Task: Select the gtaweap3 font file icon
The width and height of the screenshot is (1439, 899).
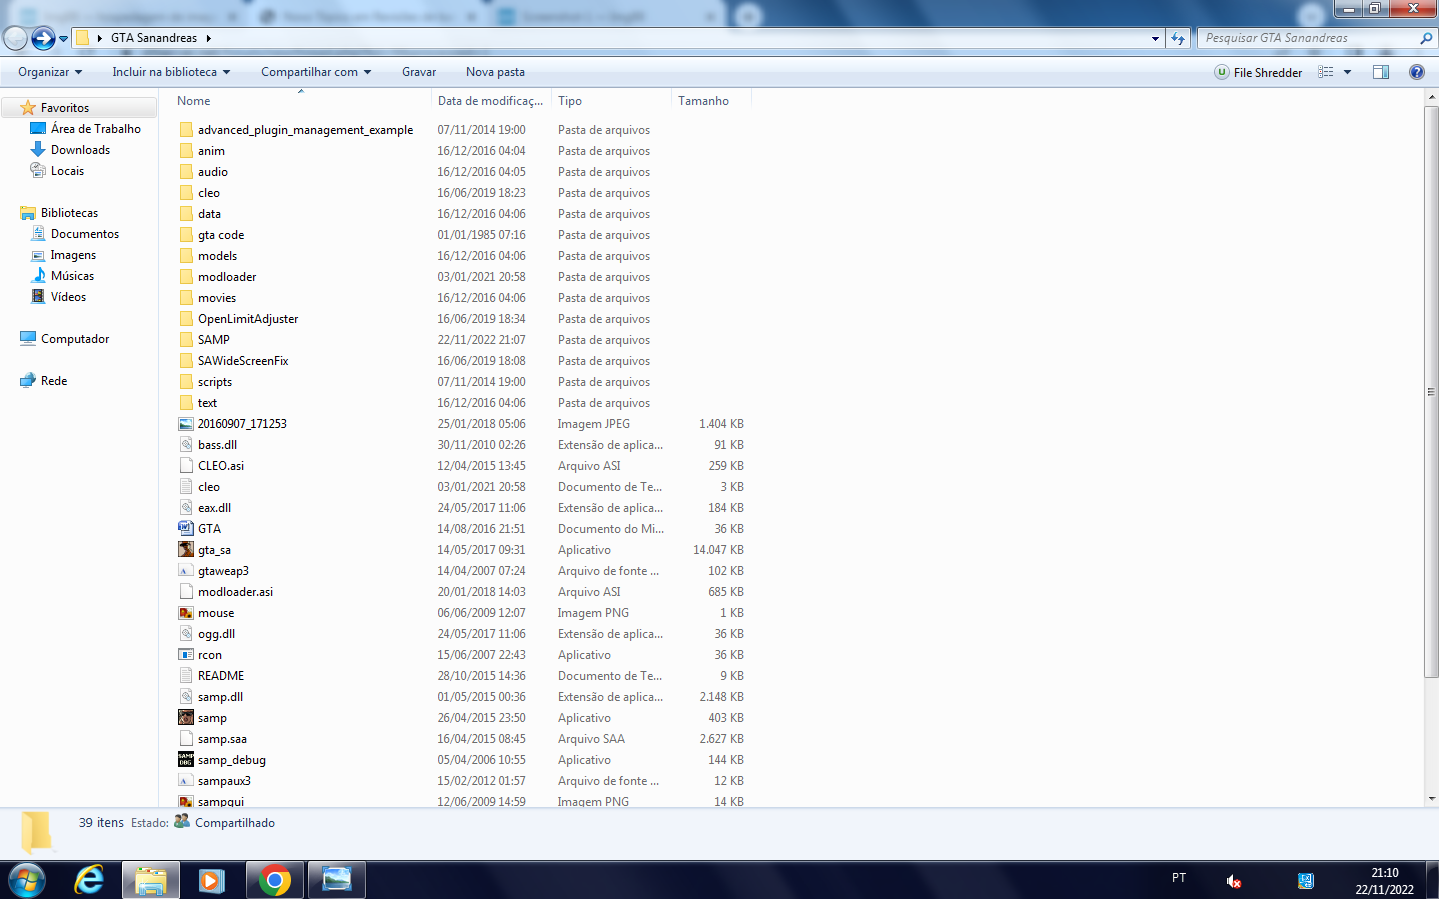Action: click(186, 571)
